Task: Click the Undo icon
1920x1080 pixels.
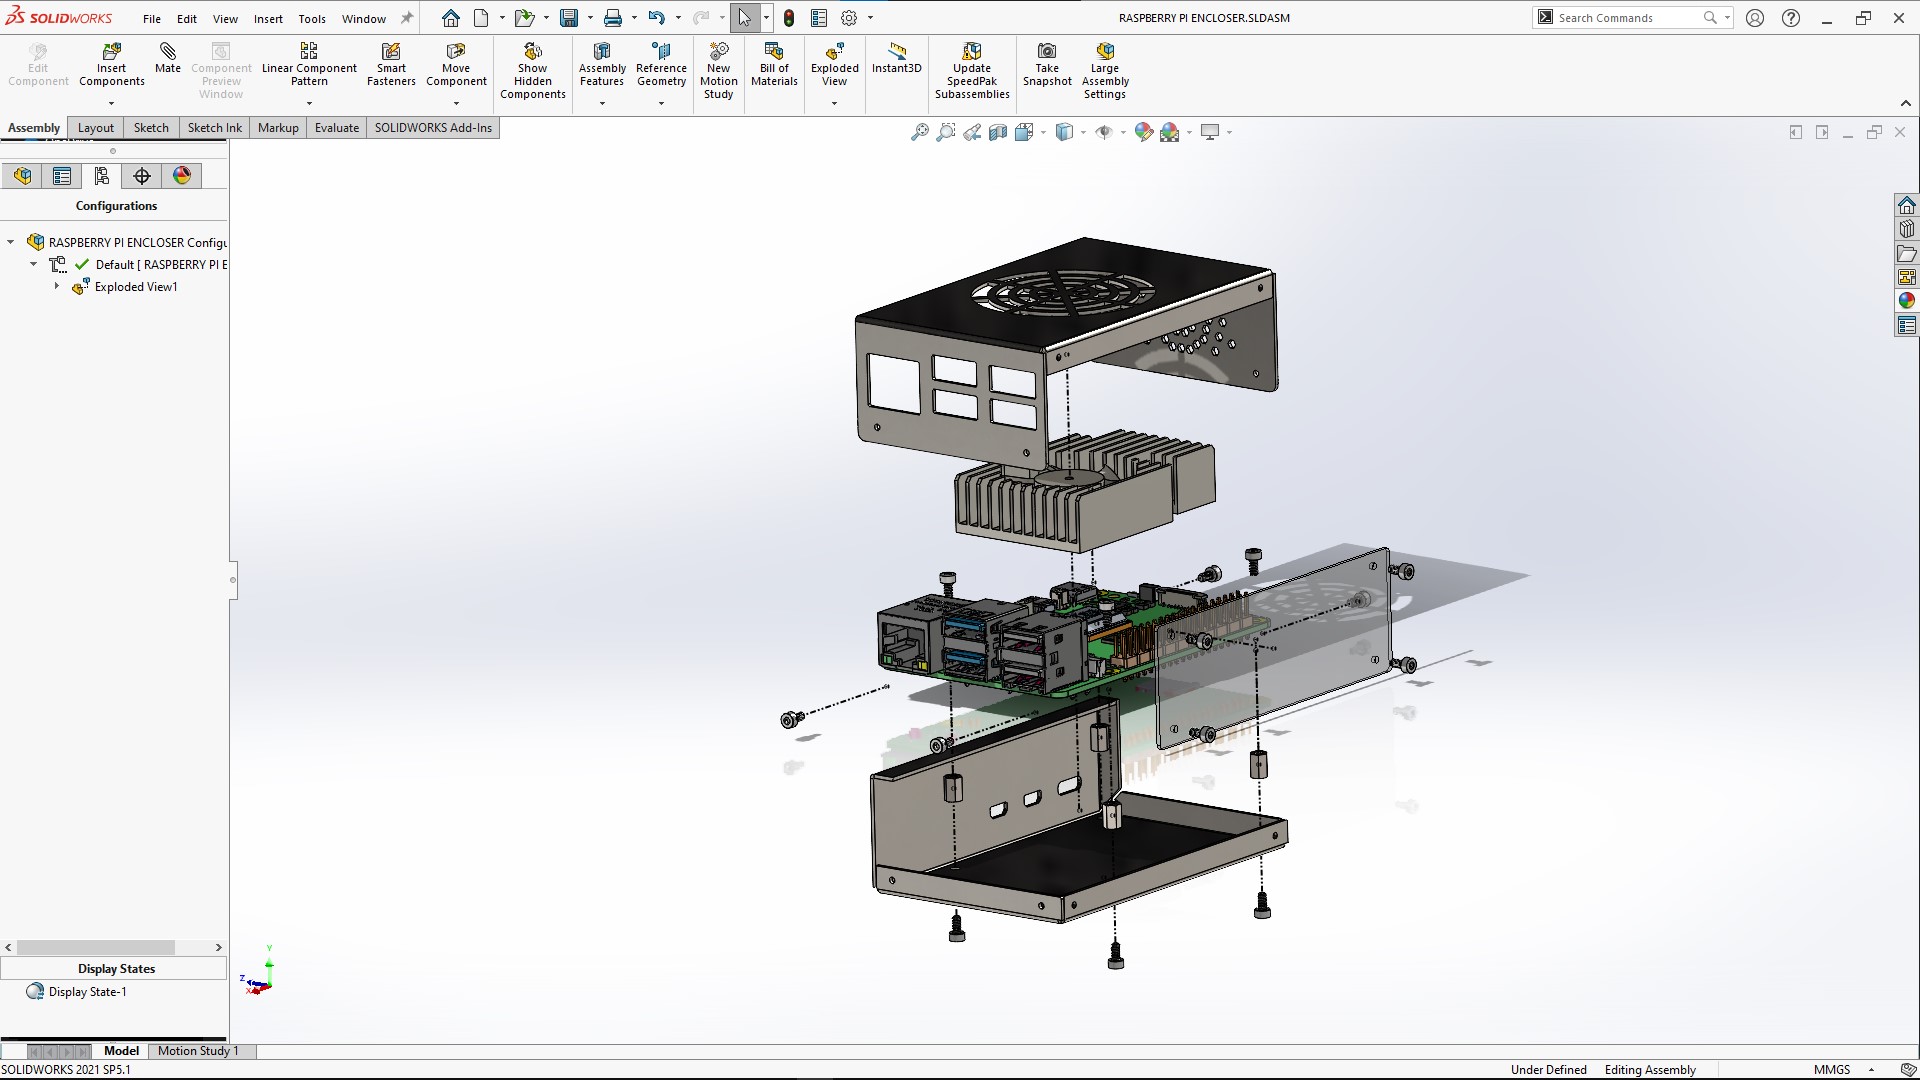Action: click(656, 18)
